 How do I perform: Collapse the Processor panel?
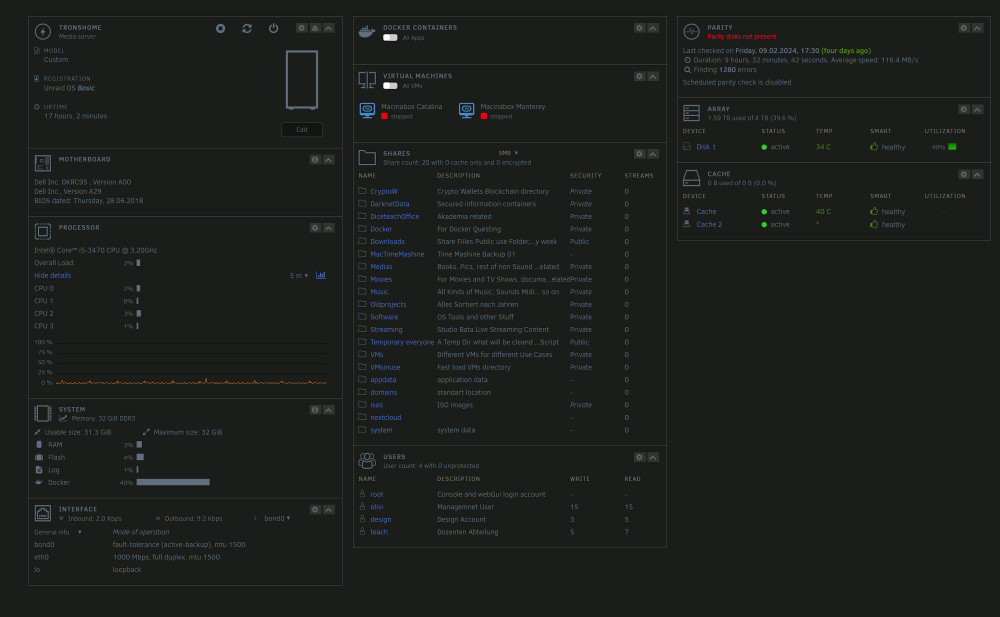(328, 228)
